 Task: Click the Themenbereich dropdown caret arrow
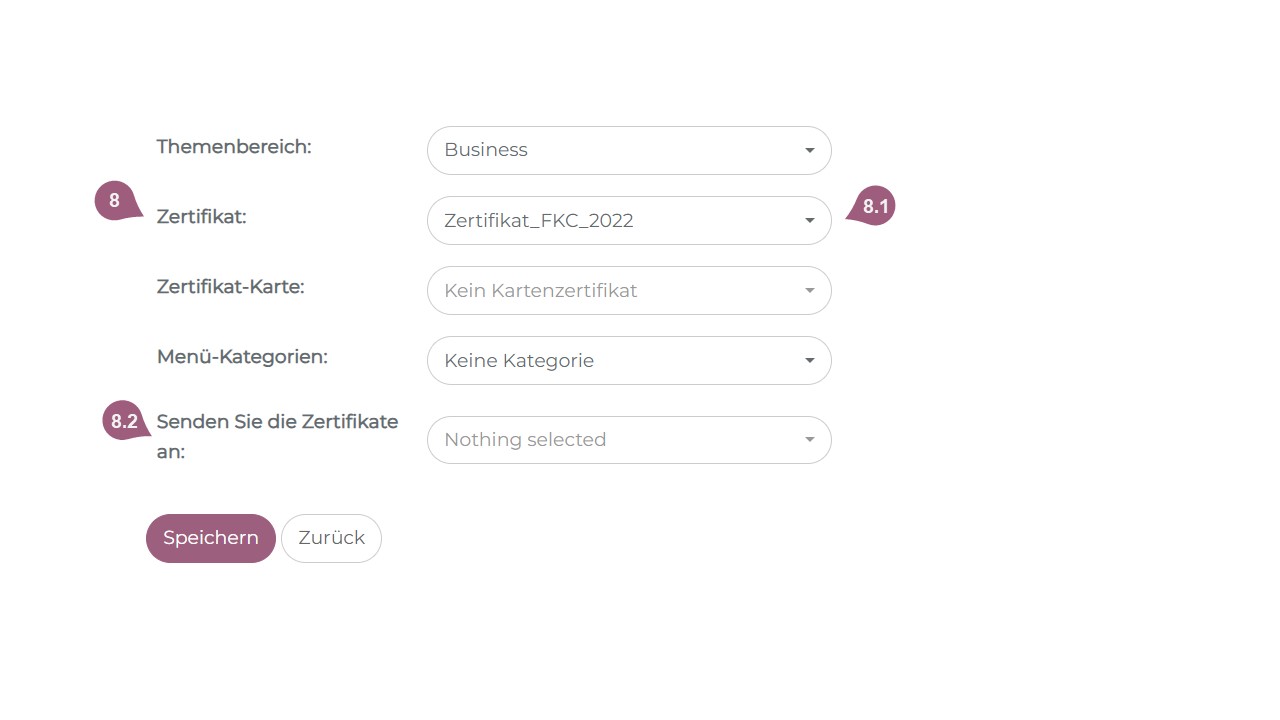click(809, 151)
